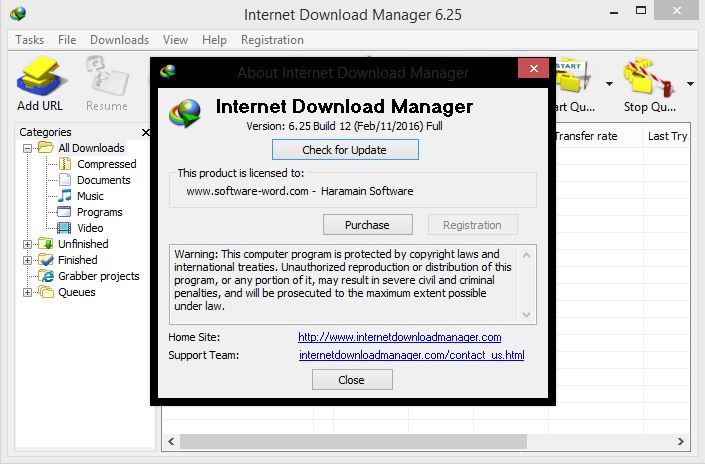Click the Resume toolbar icon

coord(107,76)
